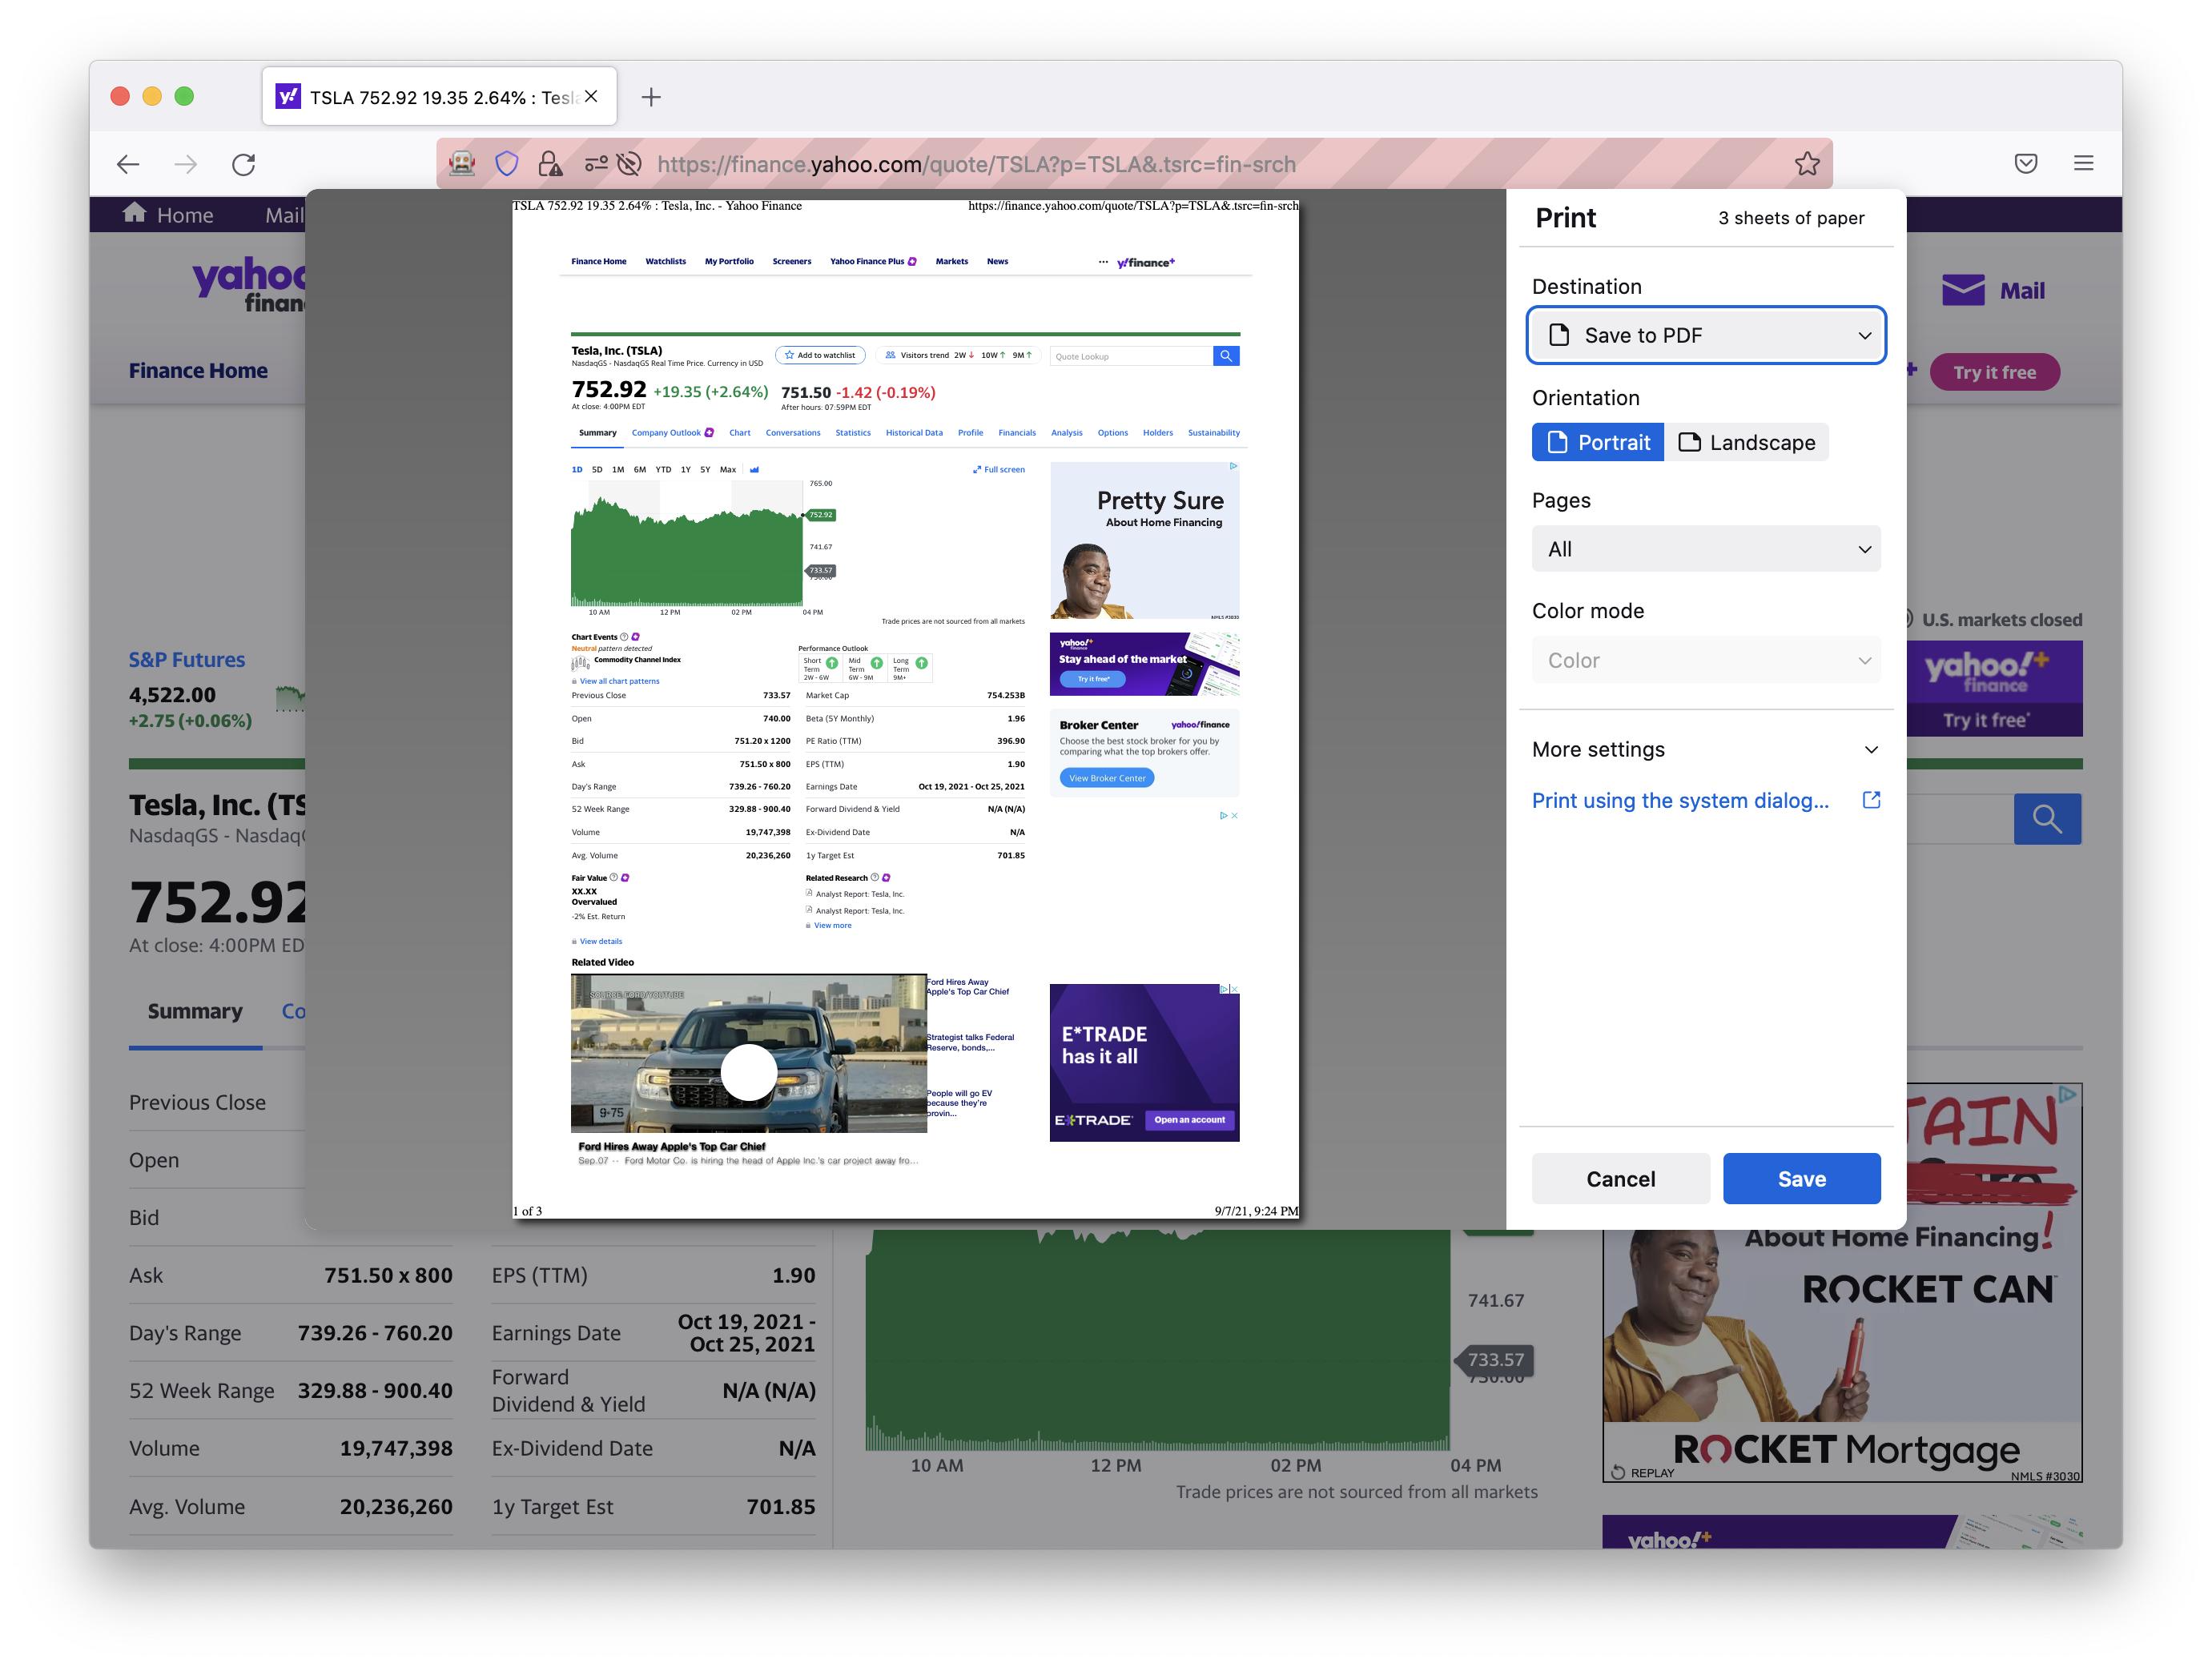Click the robot extension icon in address bar
The height and width of the screenshot is (1667, 2212).
click(462, 164)
